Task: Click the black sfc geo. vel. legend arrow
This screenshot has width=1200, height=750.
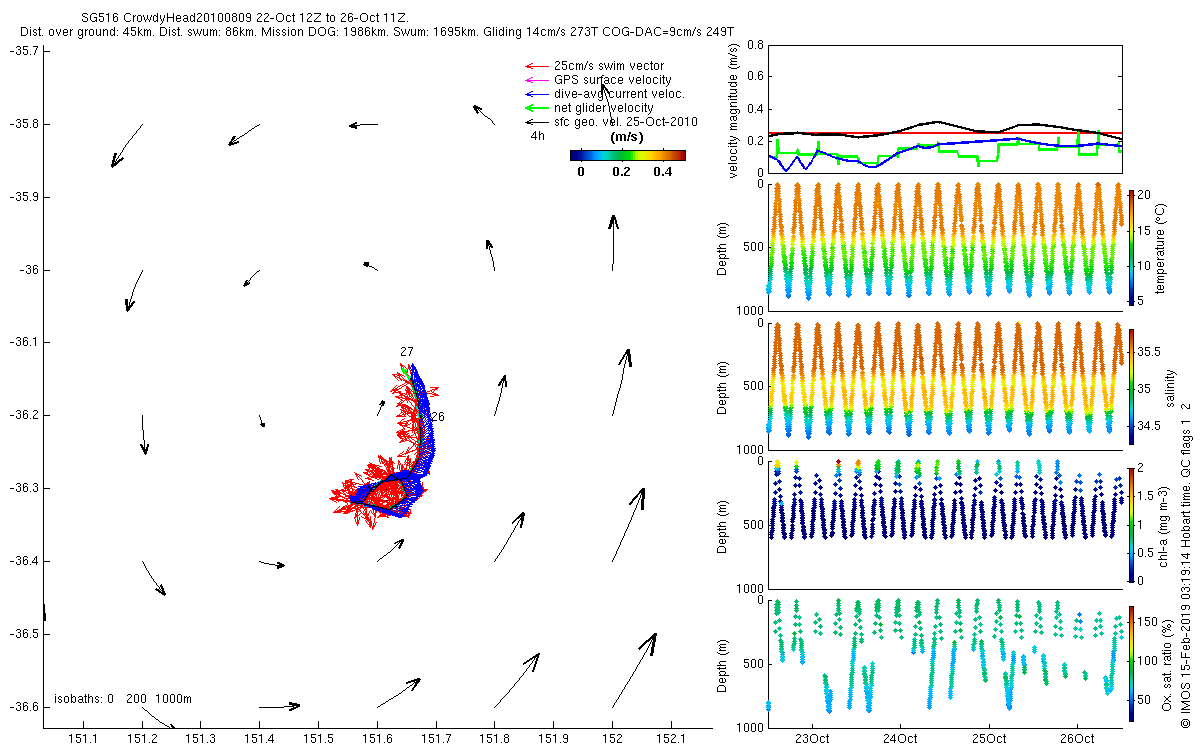Action: (x=536, y=122)
